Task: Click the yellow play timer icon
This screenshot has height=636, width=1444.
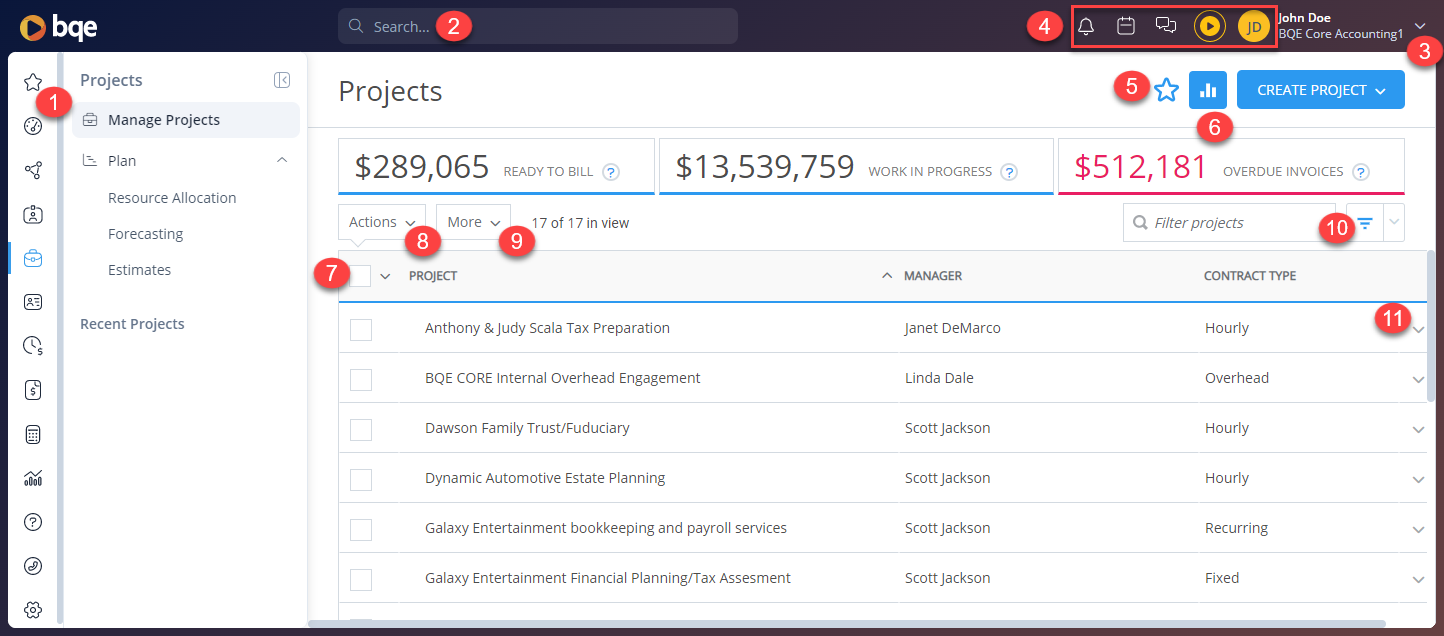Action: click(1210, 26)
